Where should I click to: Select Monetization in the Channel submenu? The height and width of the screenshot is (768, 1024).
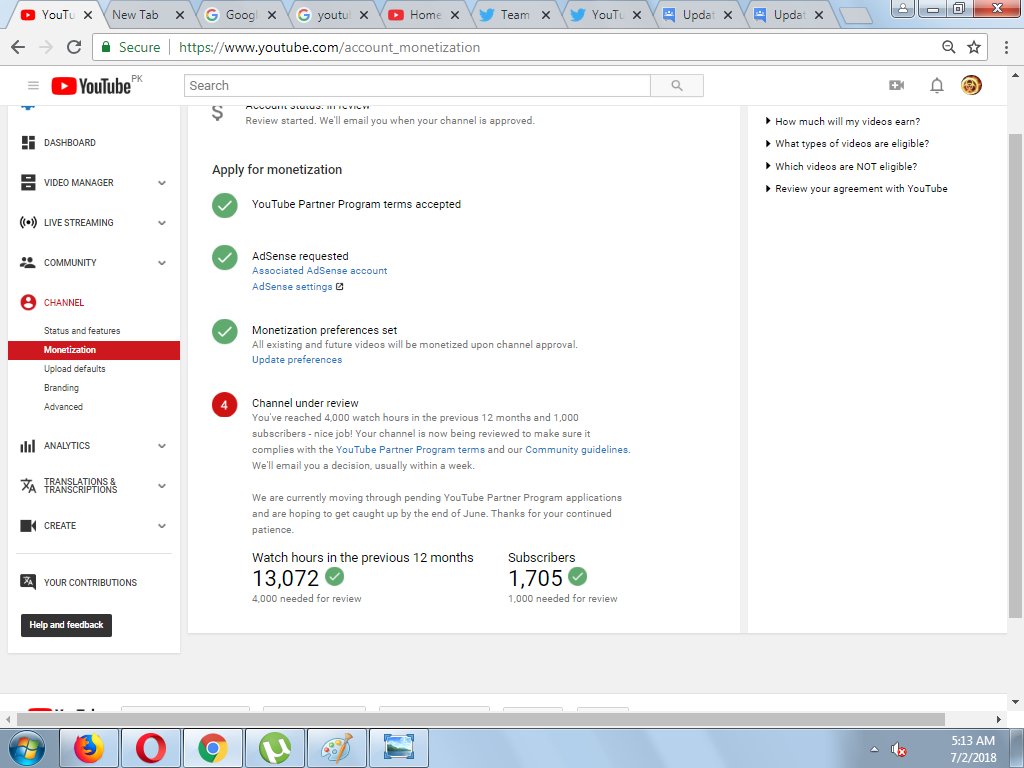coord(93,350)
